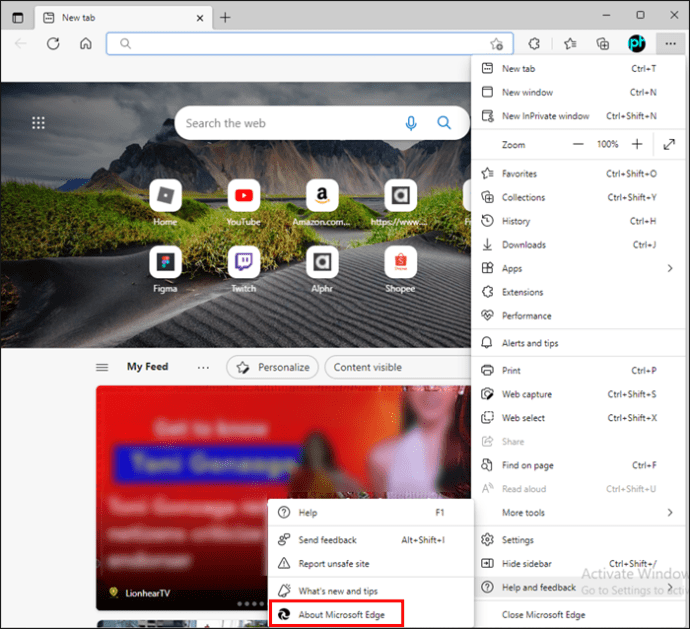
Task: Open Collections toolbar icon
Action: coord(602,44)
